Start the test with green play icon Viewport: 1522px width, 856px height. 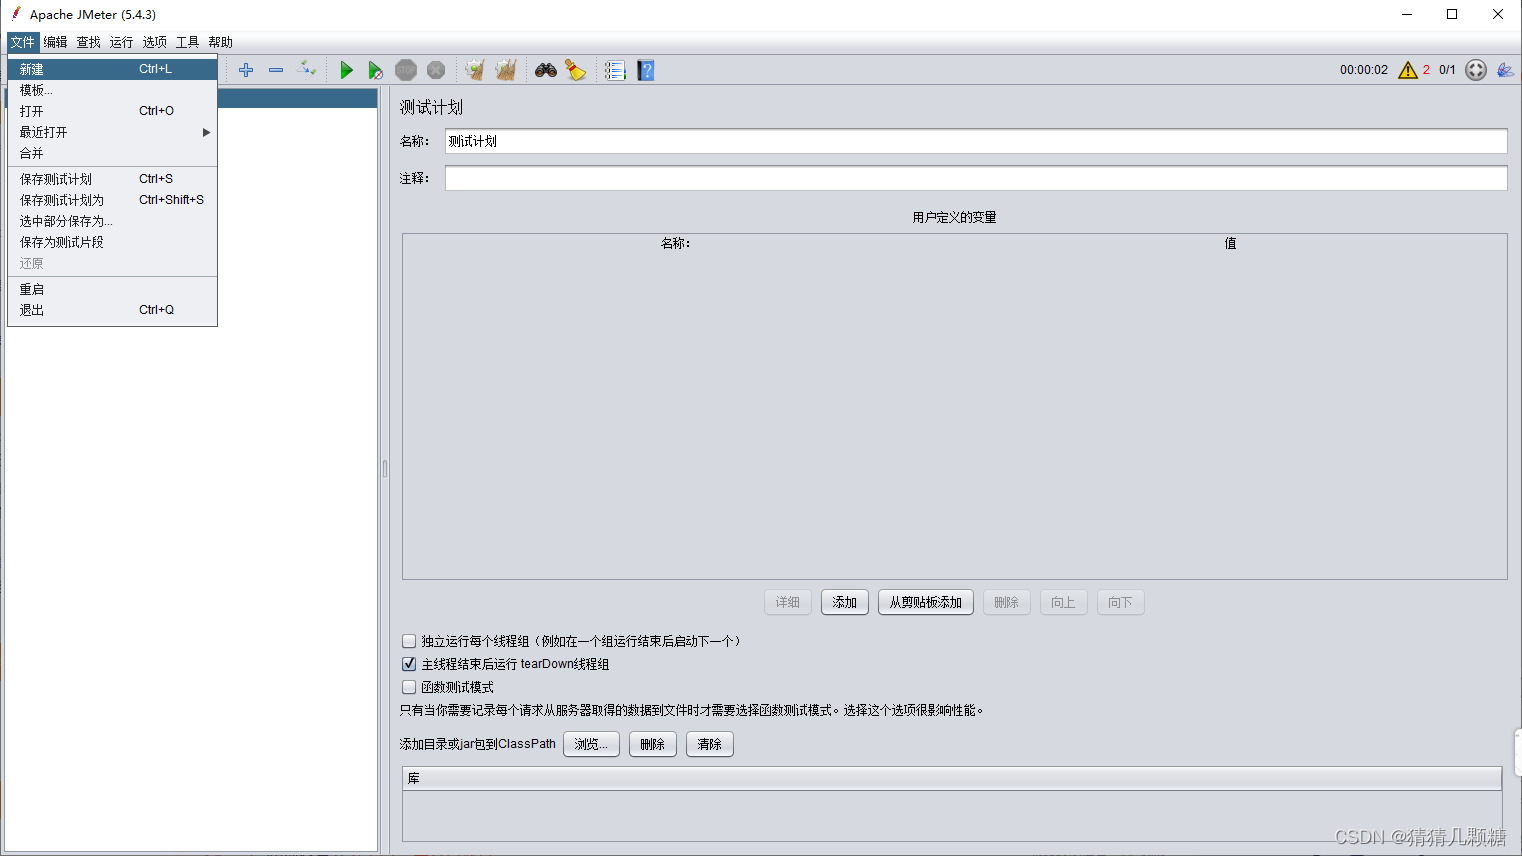346,70
